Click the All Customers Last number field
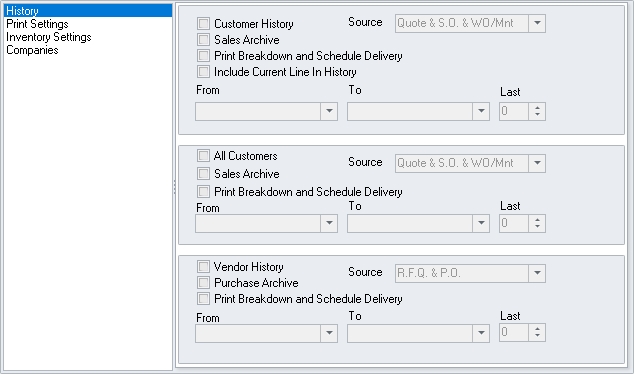This screenshot has height=374, width=634. pos(514,223)
